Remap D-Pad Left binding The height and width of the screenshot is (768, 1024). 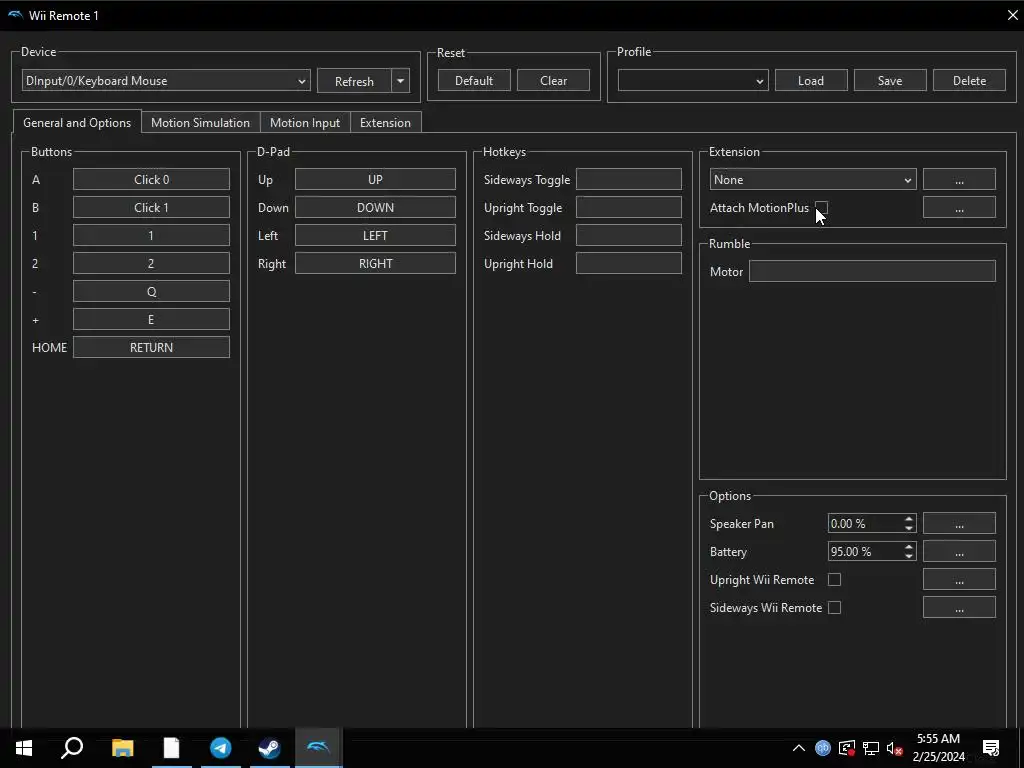click(376, 236)
